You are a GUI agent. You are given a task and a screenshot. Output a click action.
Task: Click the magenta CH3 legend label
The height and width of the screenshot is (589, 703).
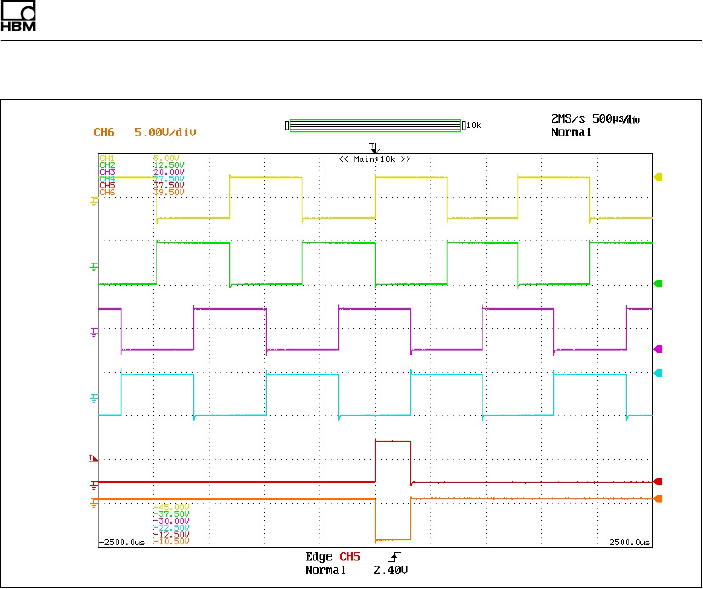(107, 172)
